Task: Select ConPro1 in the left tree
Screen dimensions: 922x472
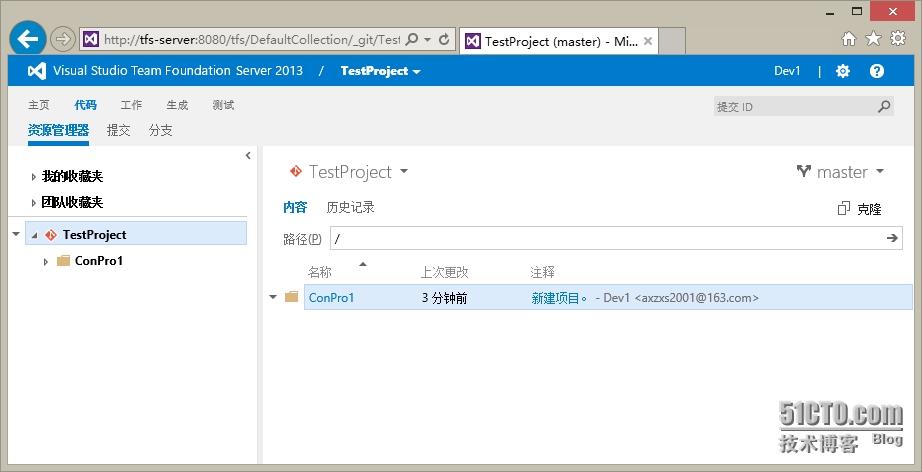Action: pyautogui.click(x=99, y=260)
